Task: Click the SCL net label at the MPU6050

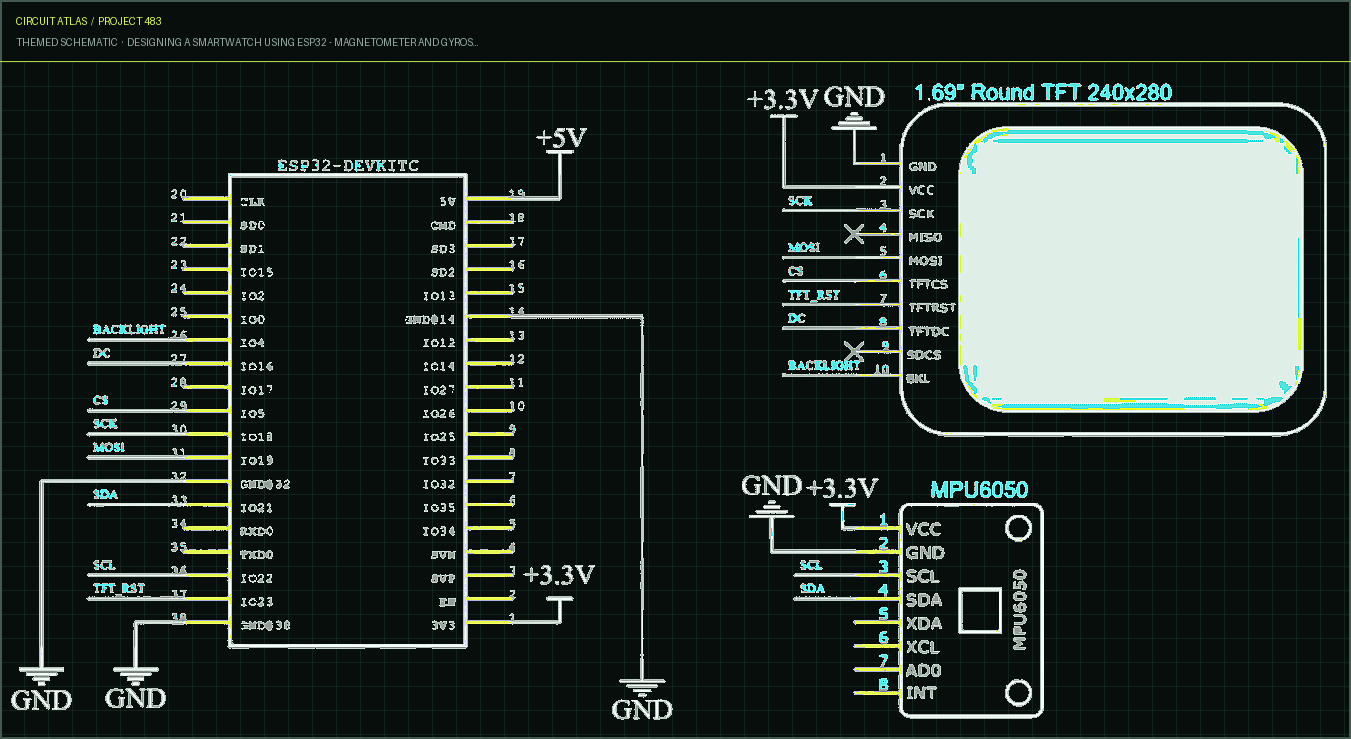Action: tap(811, 566)
